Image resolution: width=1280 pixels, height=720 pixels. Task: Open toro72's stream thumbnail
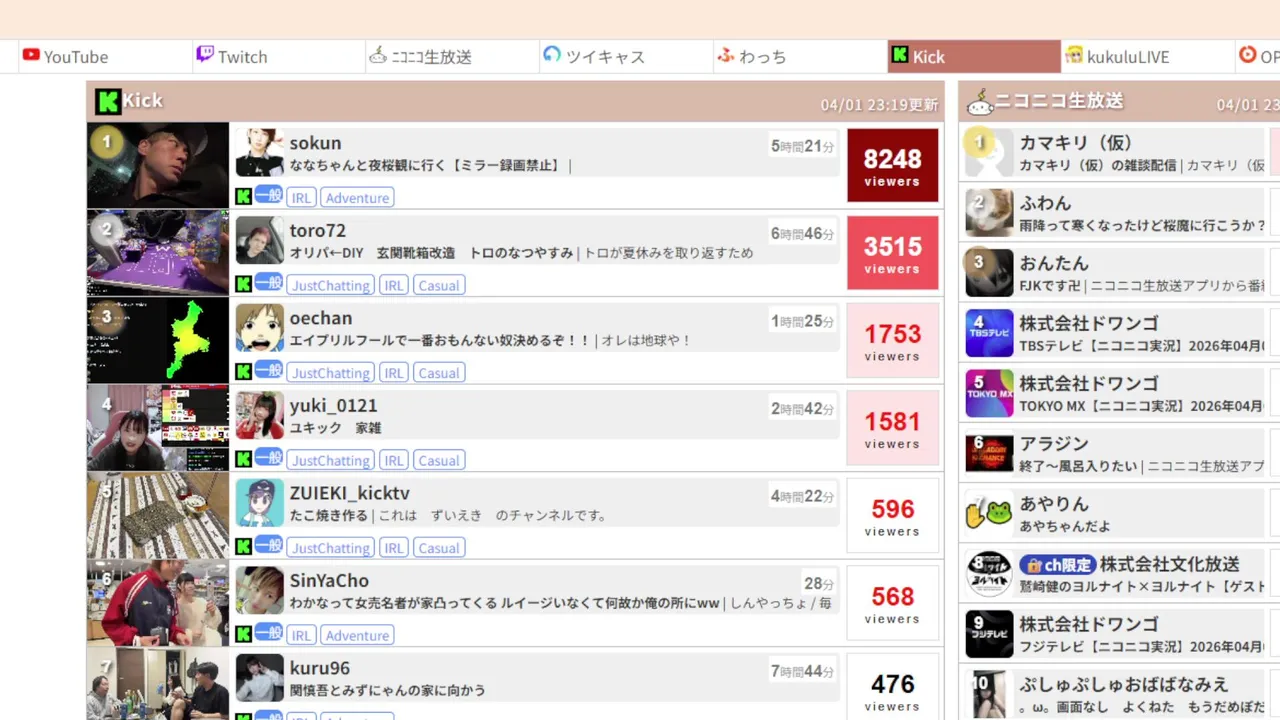[x=158, y=253]
